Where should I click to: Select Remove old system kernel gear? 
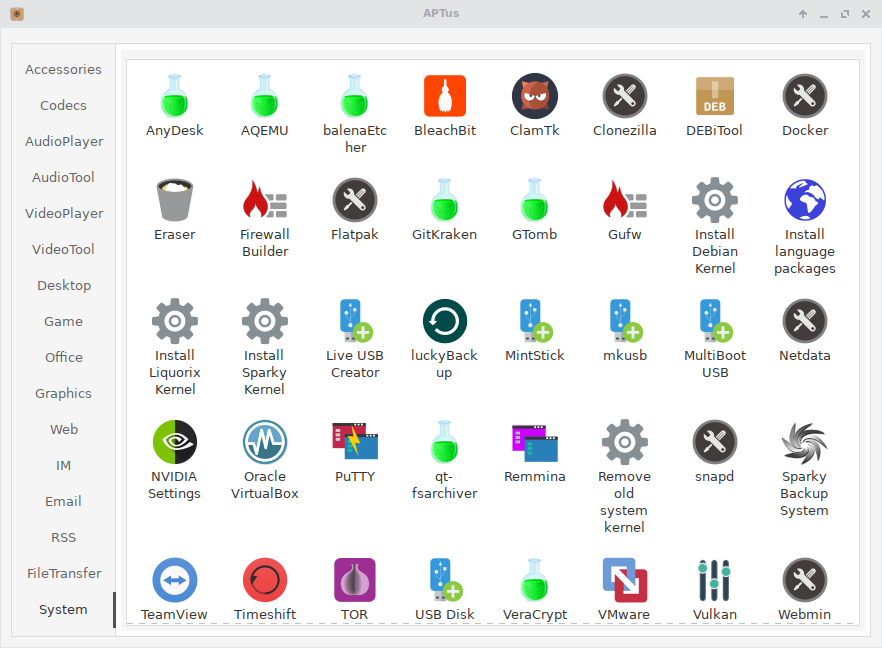625,442
